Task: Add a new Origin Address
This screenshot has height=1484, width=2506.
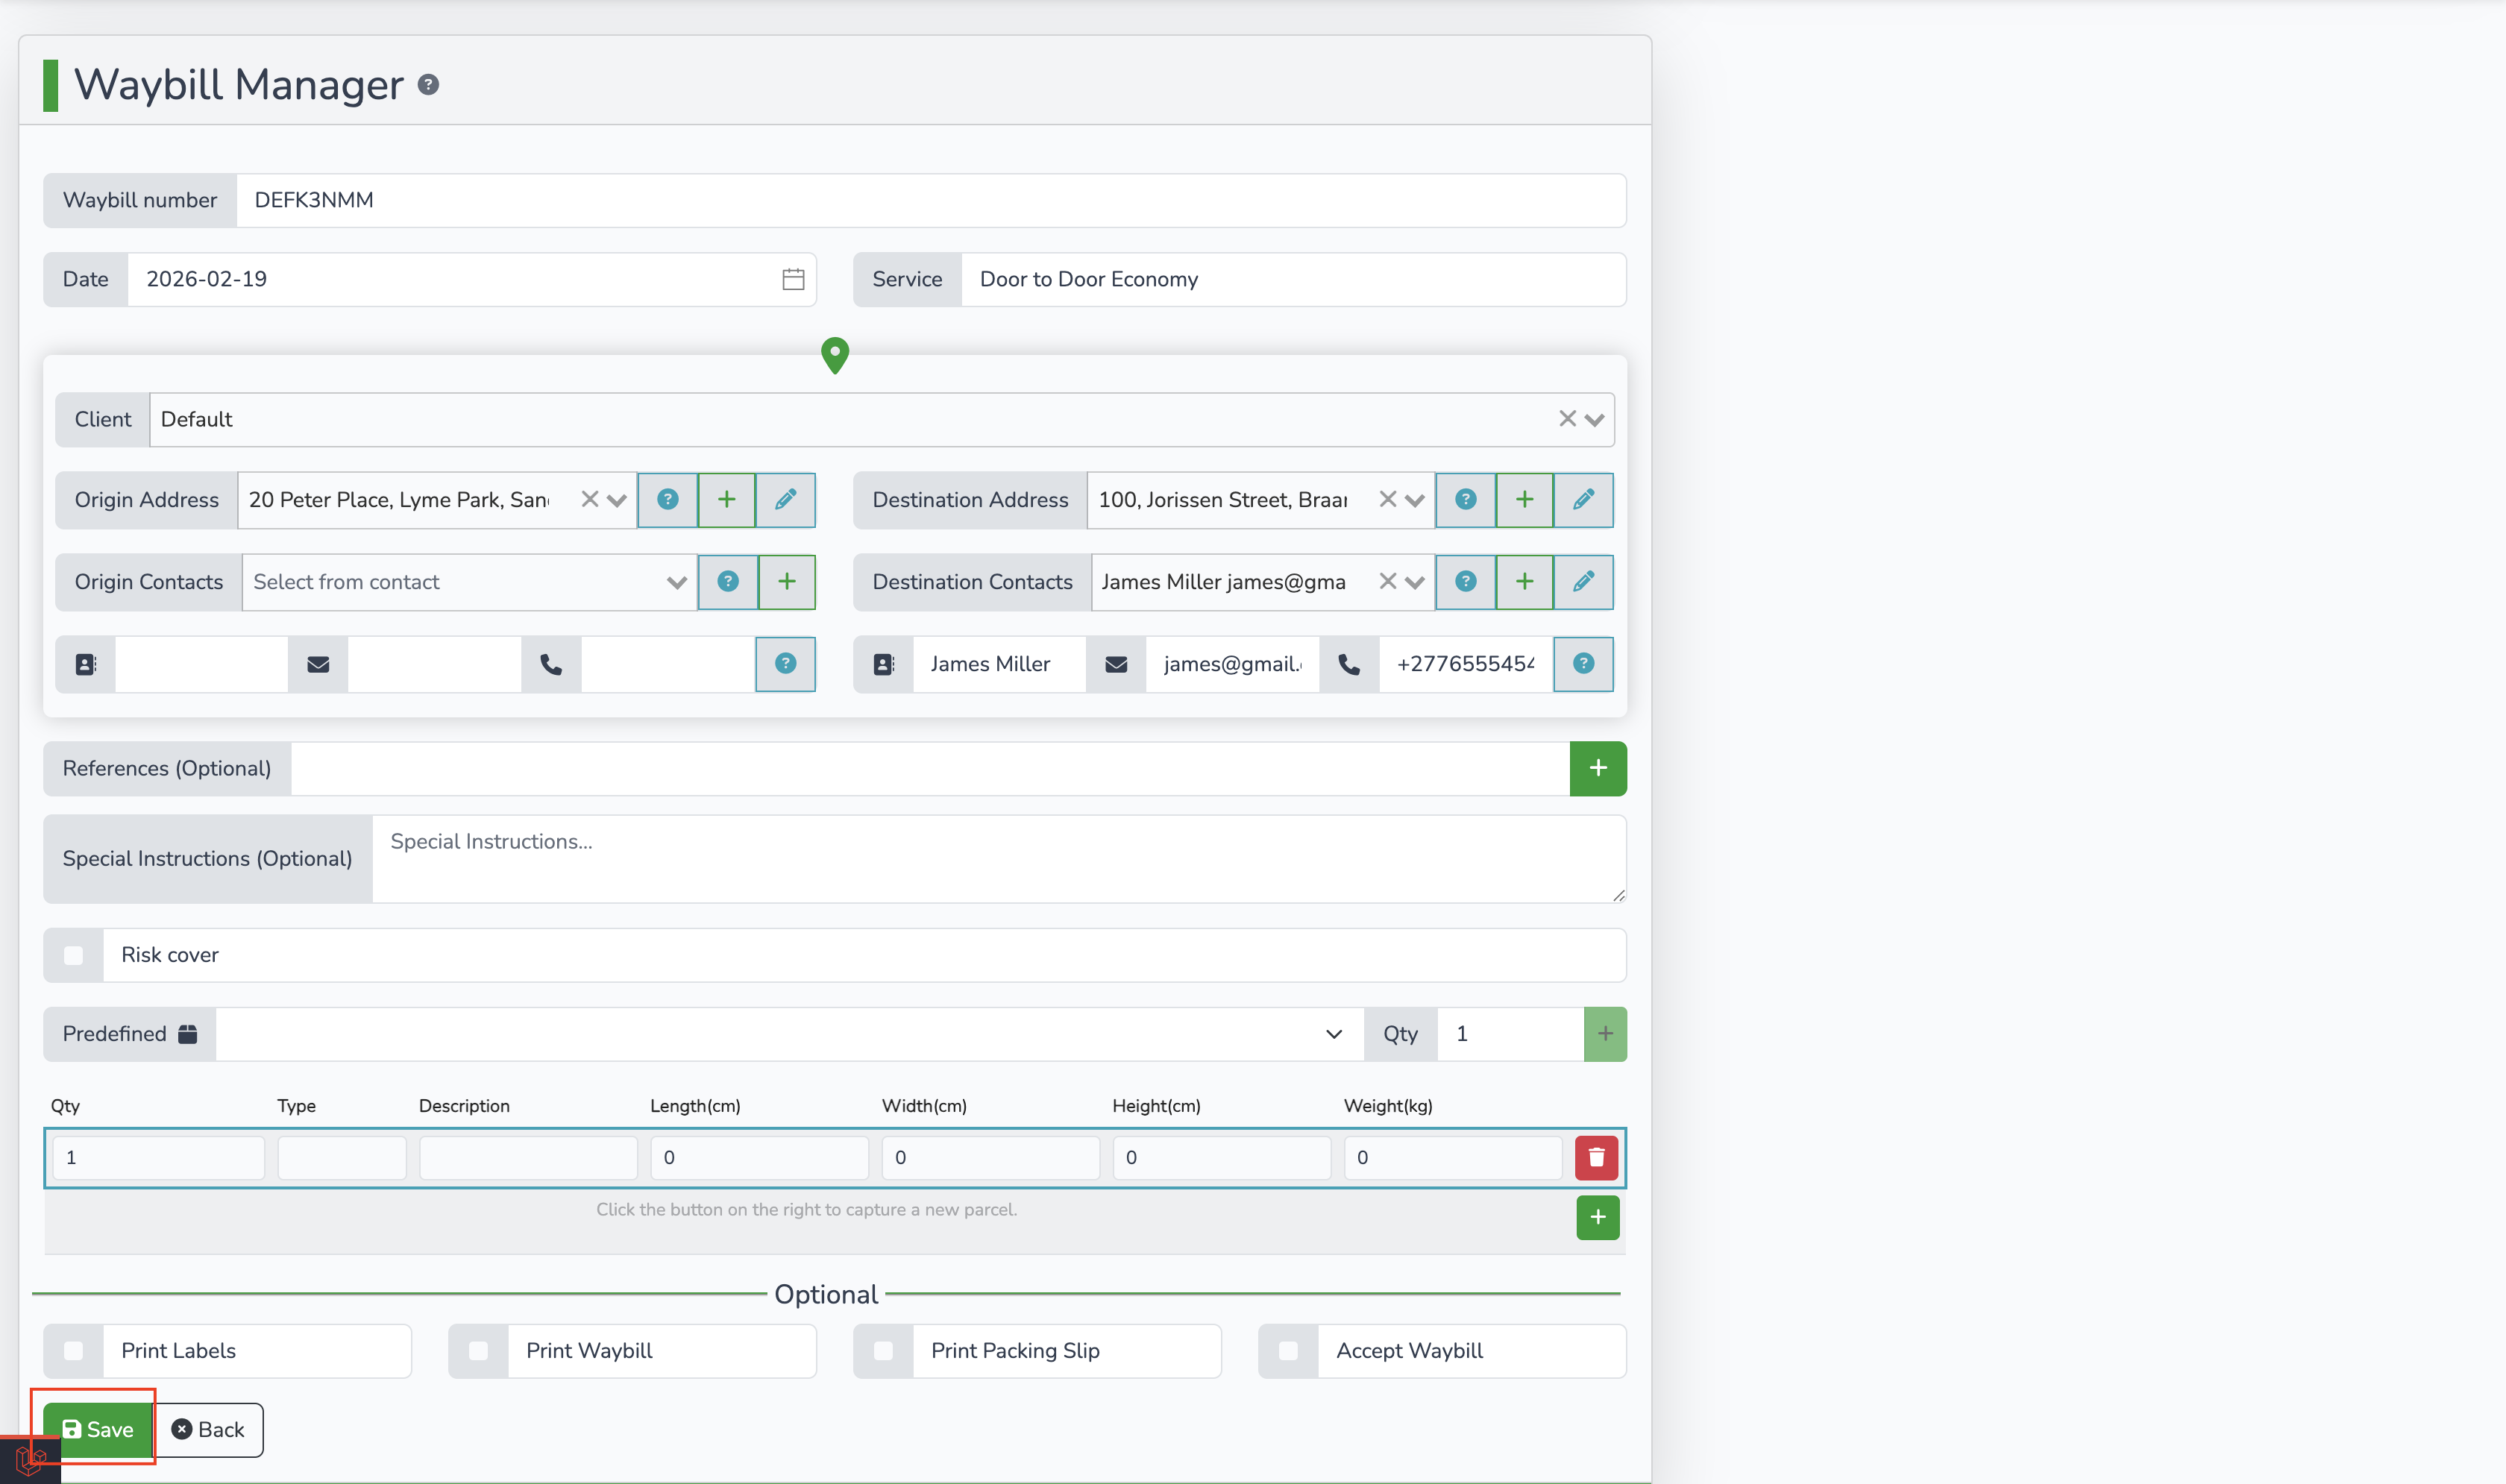Action: 727,499
